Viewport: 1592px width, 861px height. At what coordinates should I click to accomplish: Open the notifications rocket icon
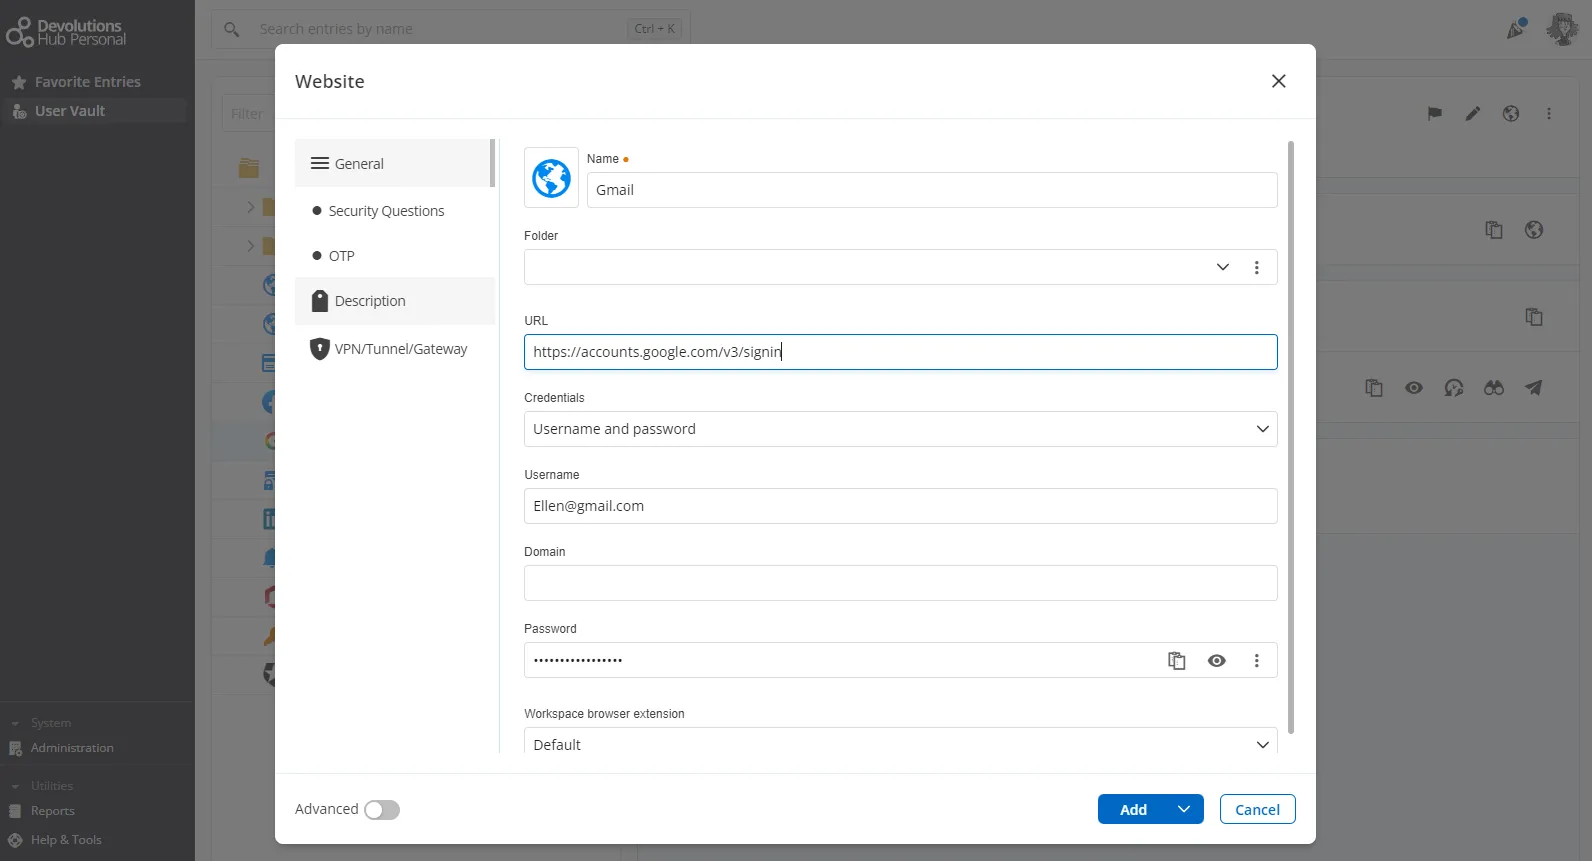coord(1517,28)
